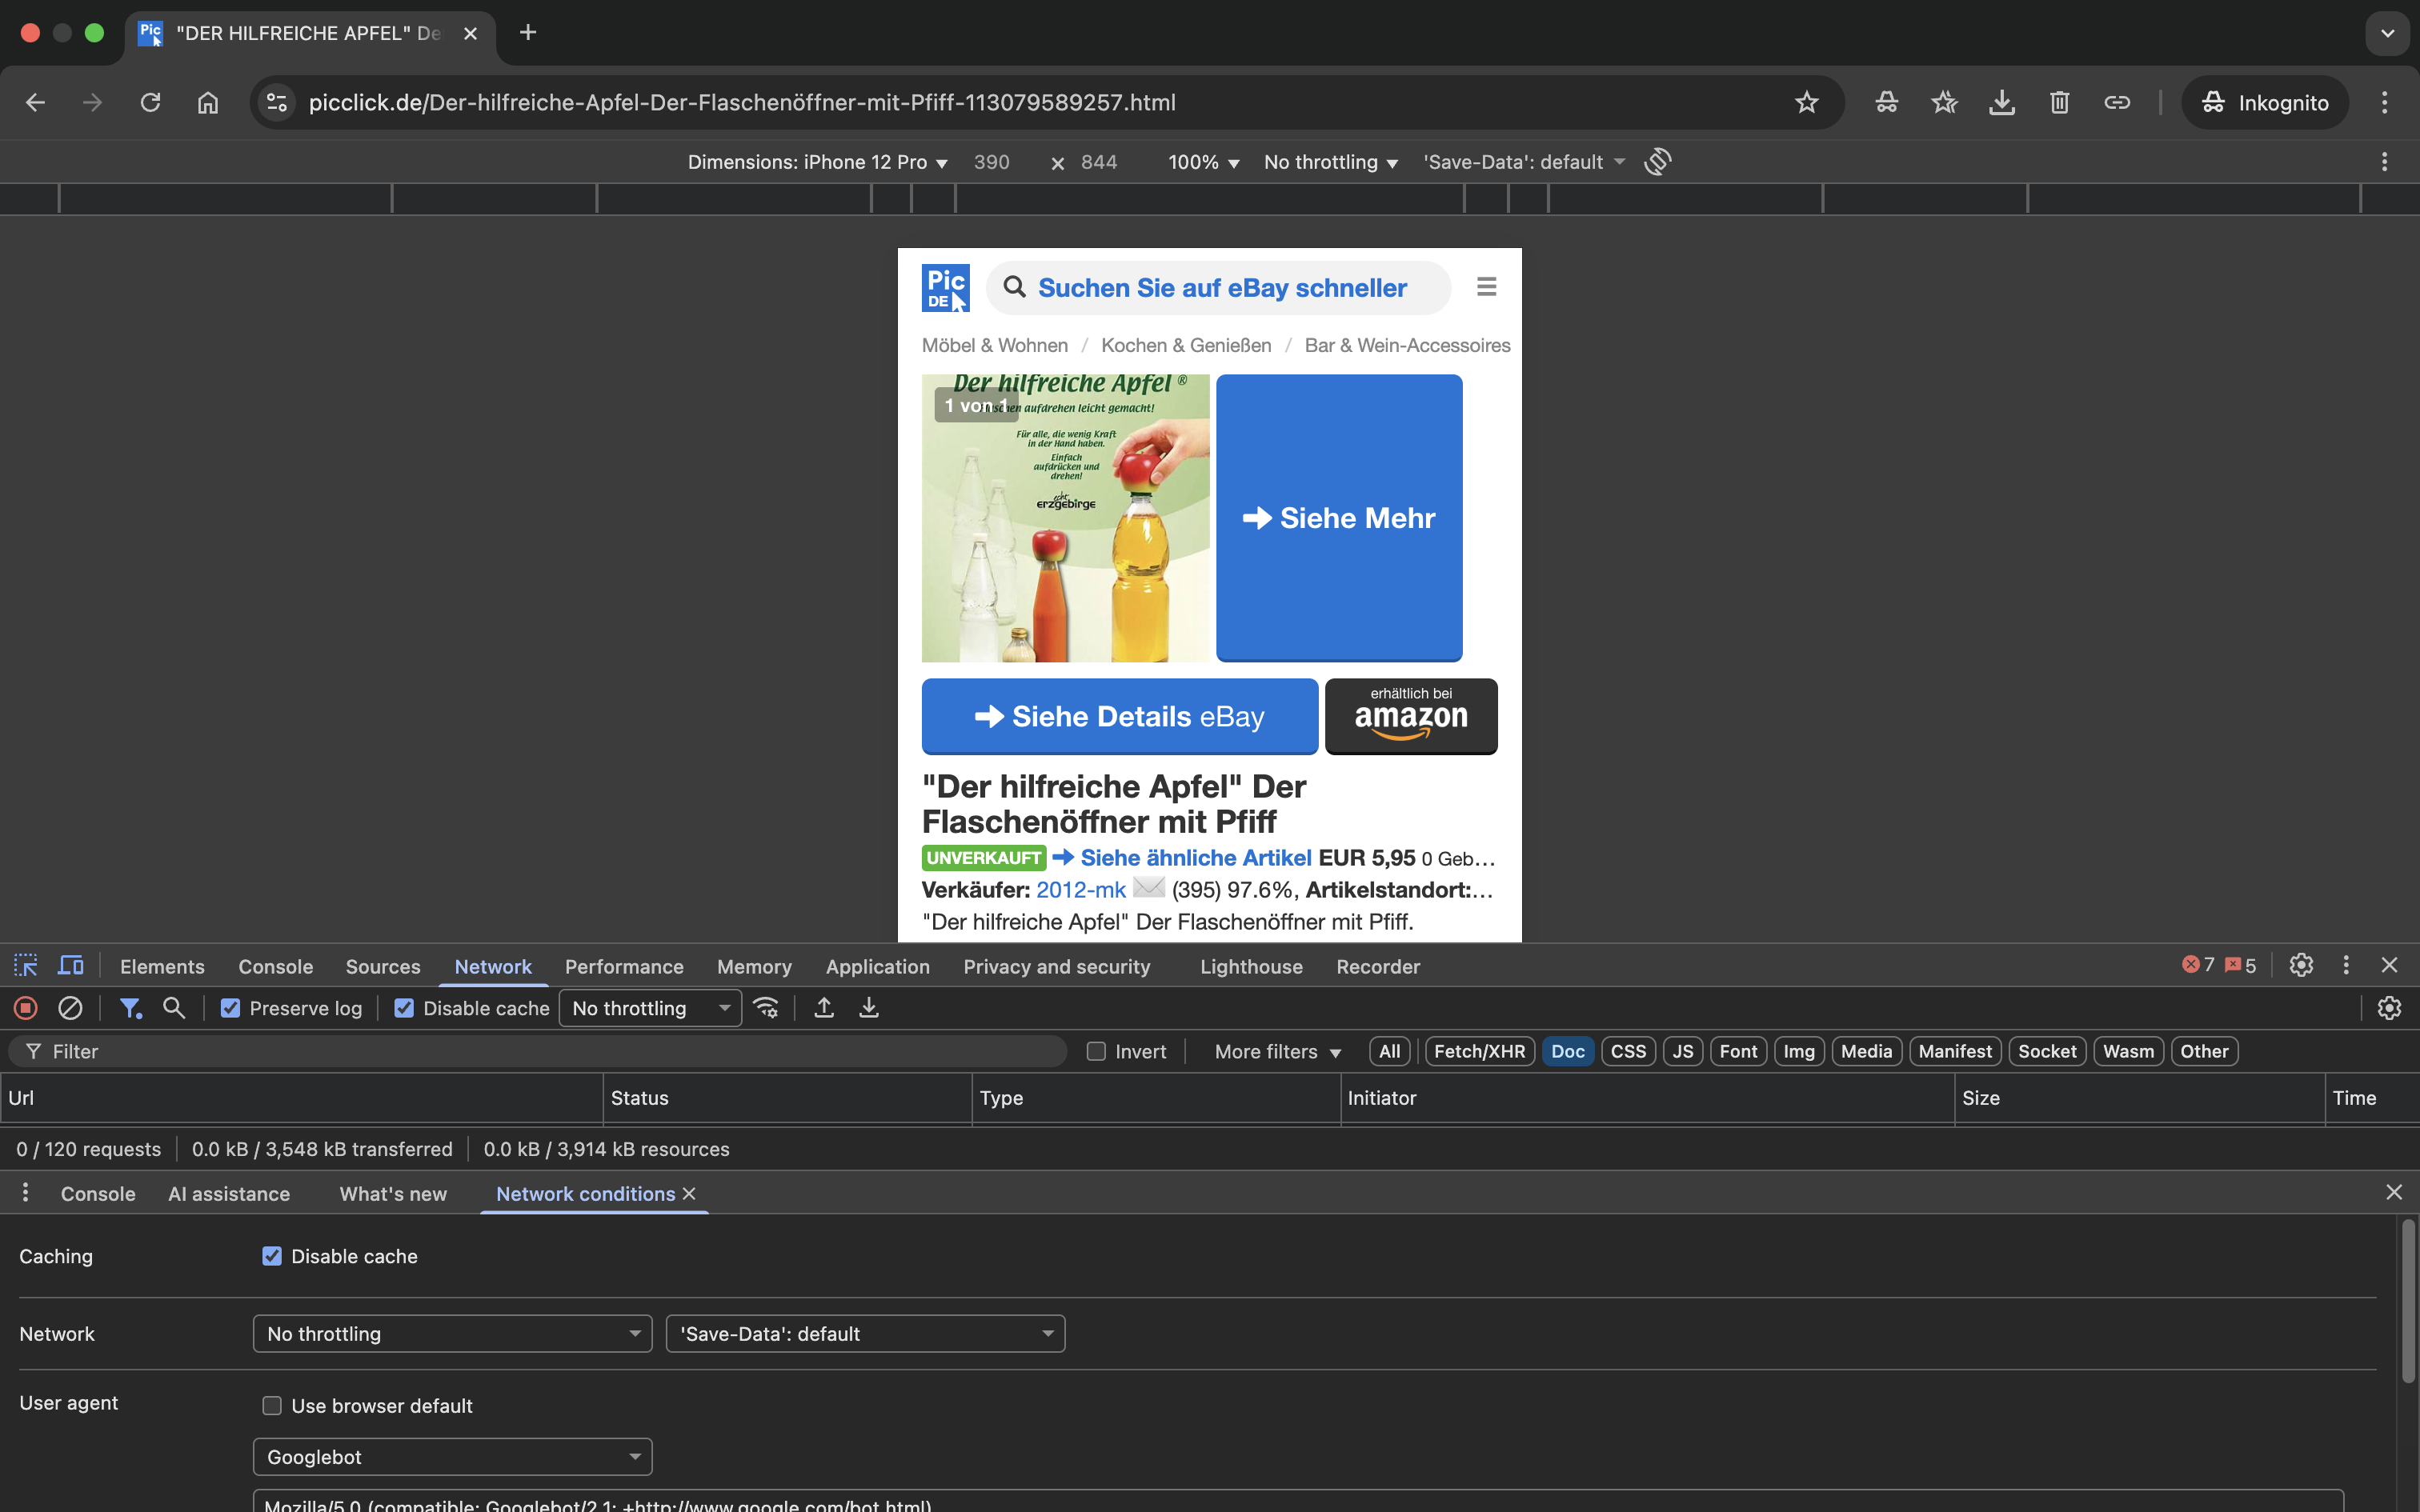Open the network request search

click(x=174, y=1007)
